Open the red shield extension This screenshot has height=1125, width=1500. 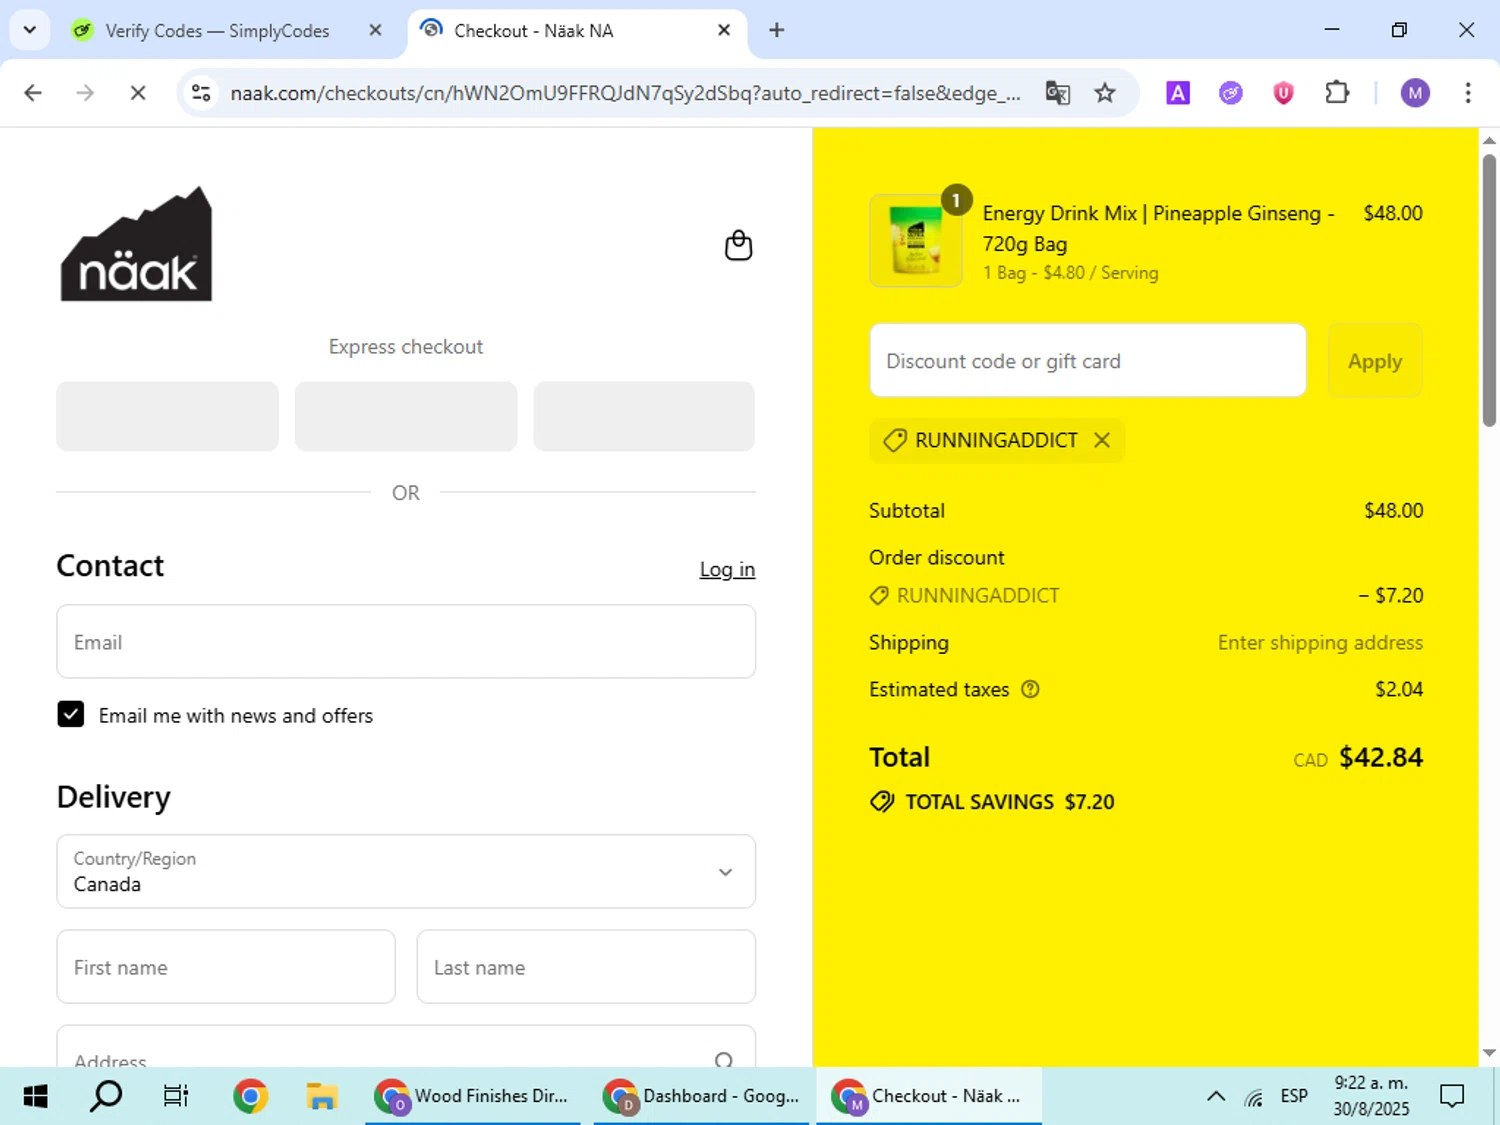(1283, 93)
